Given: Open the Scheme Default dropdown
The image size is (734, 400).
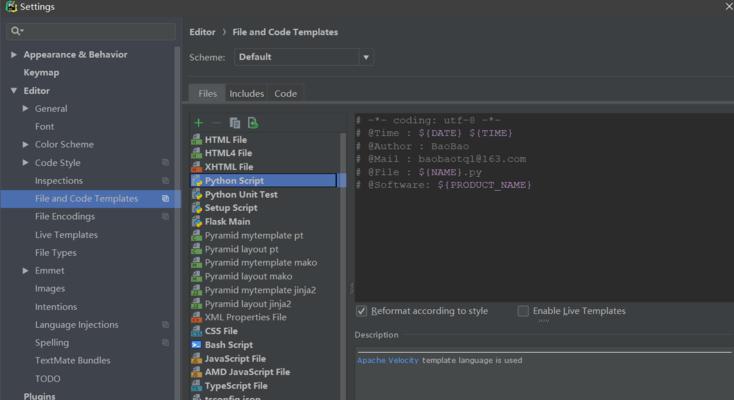Looking at the screenshot, I should (303, 57).
